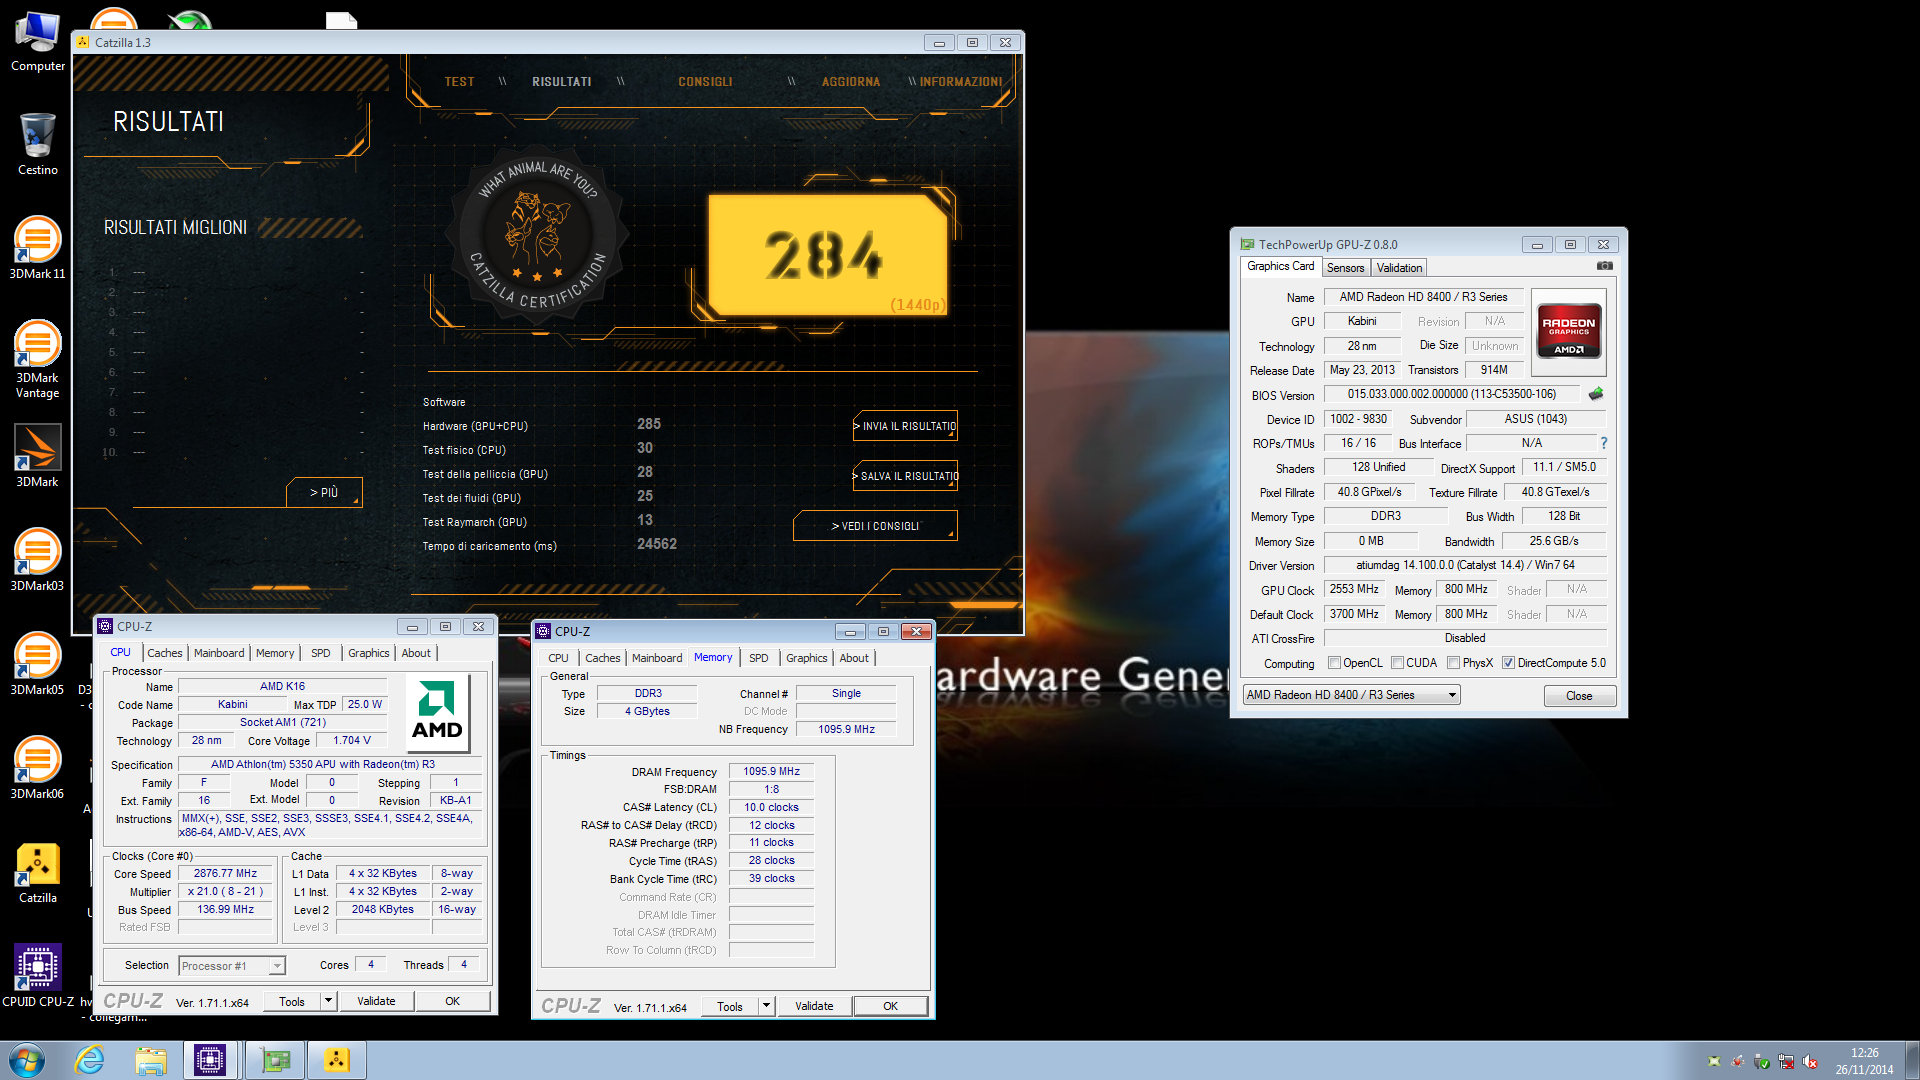Click the Specification field in CPU-Z
The width and height of the screenshot is (1920, 1080).
click(x=330, y=764)
